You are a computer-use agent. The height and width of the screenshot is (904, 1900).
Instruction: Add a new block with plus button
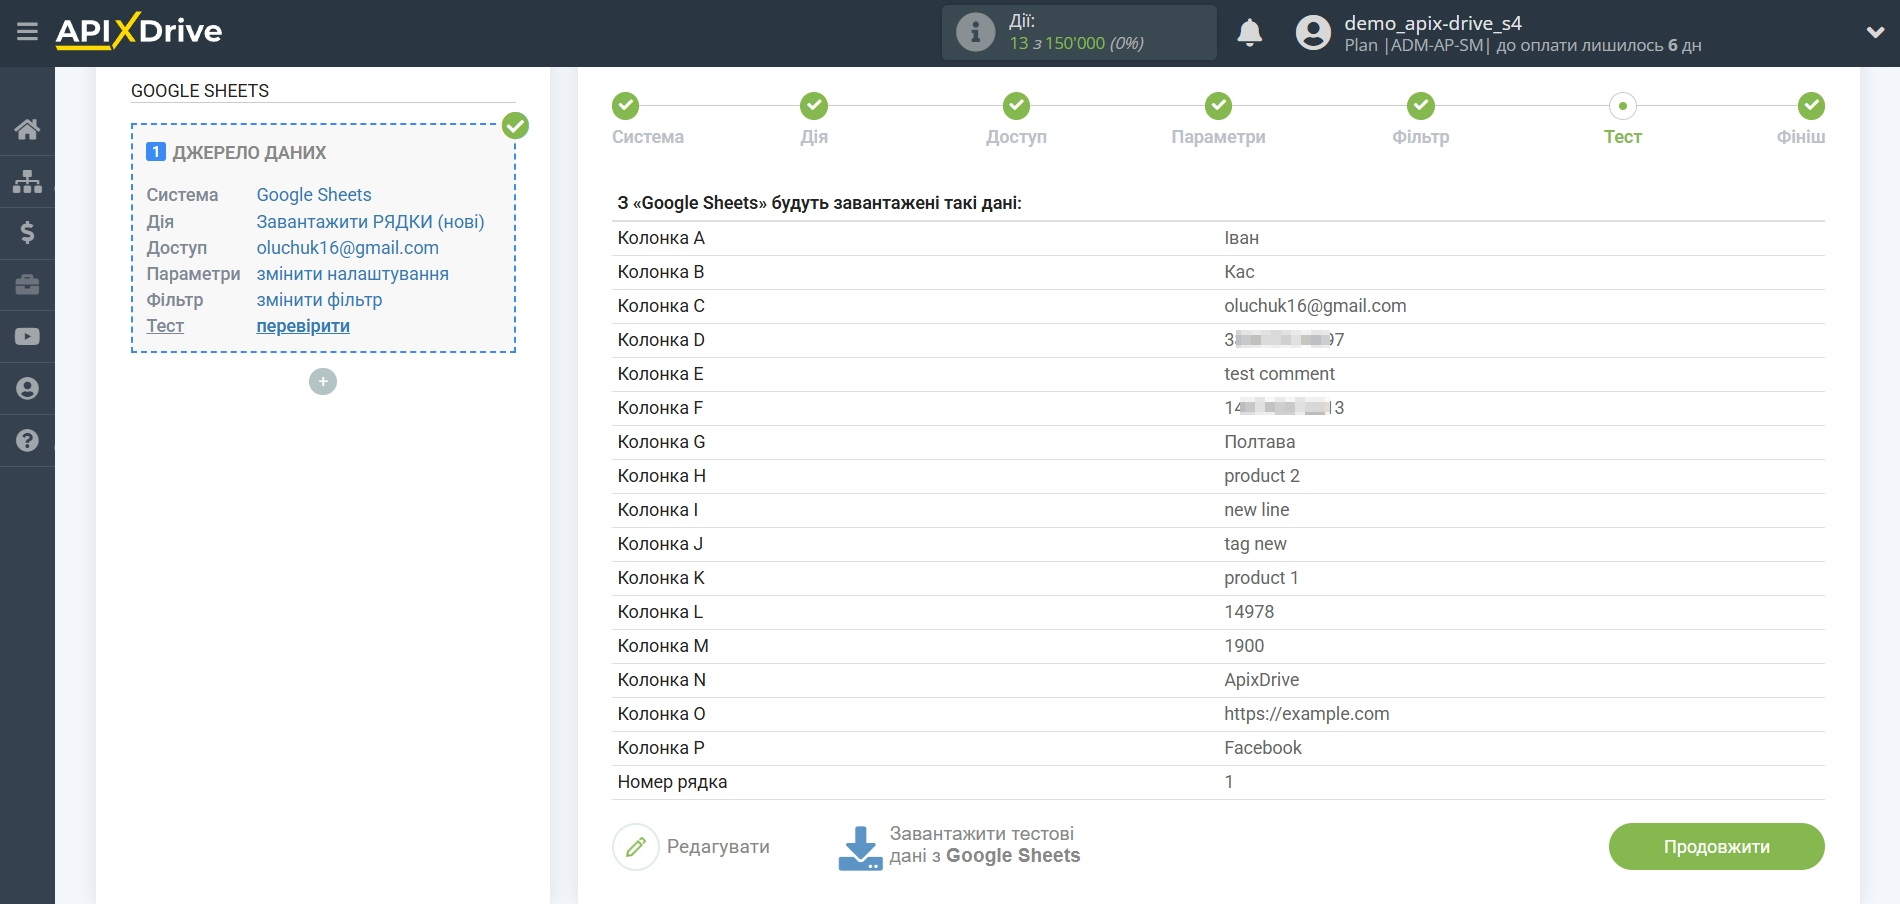tap(323, 382)
